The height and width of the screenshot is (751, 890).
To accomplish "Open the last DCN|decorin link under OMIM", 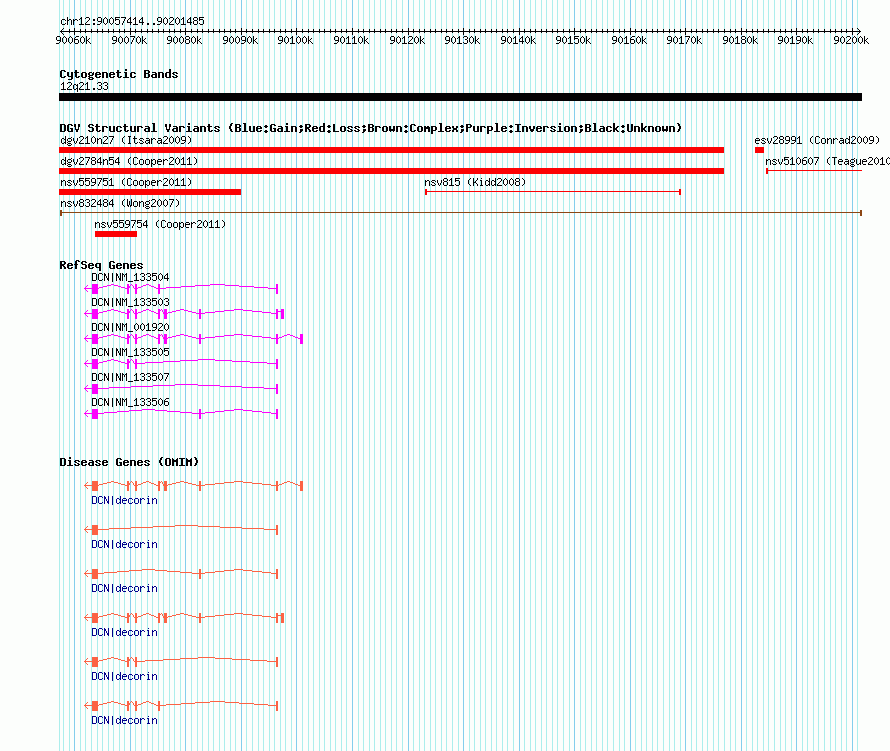I will pyautogui.click(x=124, y=720).
